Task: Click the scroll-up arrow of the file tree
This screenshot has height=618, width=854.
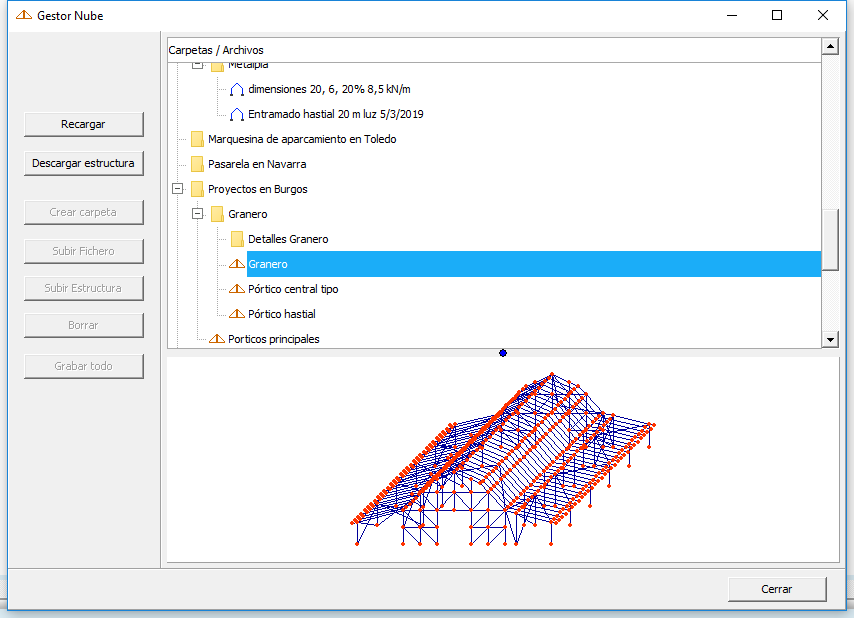Action: [x=829, y=46]
